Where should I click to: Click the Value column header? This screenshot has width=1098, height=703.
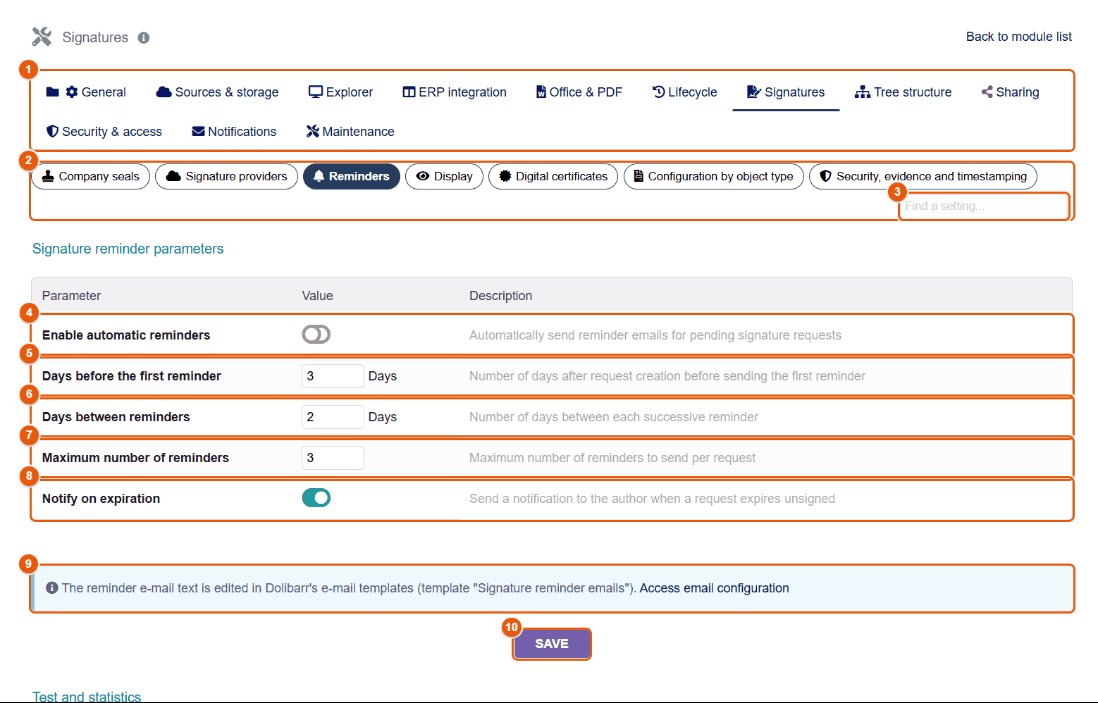(317, 295)
